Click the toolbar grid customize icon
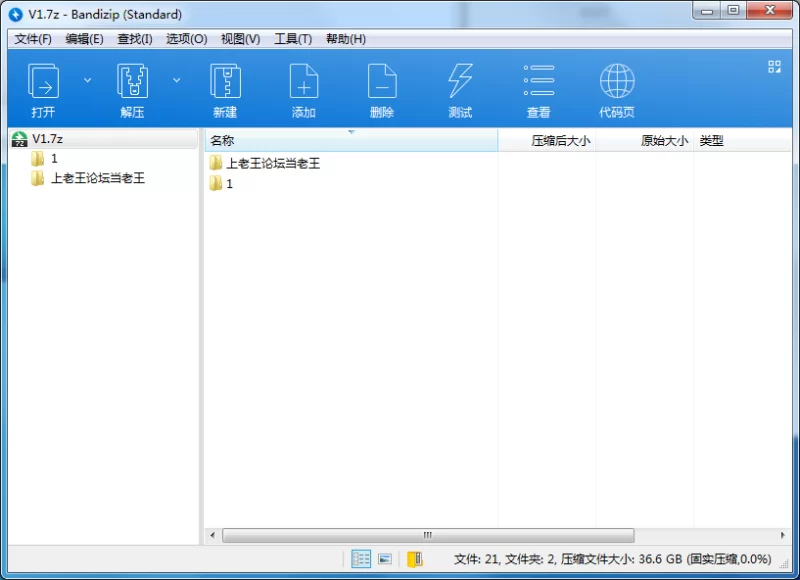 (774, 67)
